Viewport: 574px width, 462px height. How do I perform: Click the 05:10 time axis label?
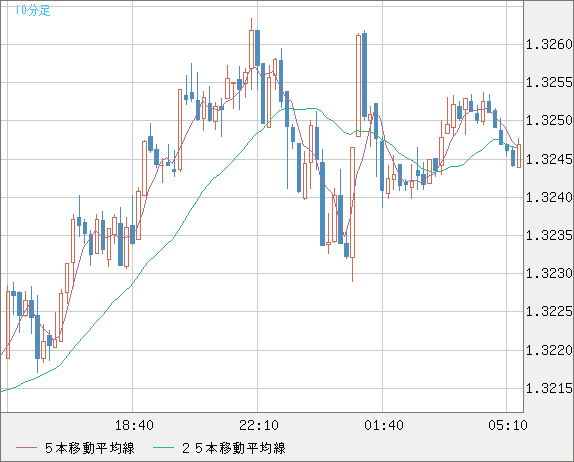(x=508, y=425)
